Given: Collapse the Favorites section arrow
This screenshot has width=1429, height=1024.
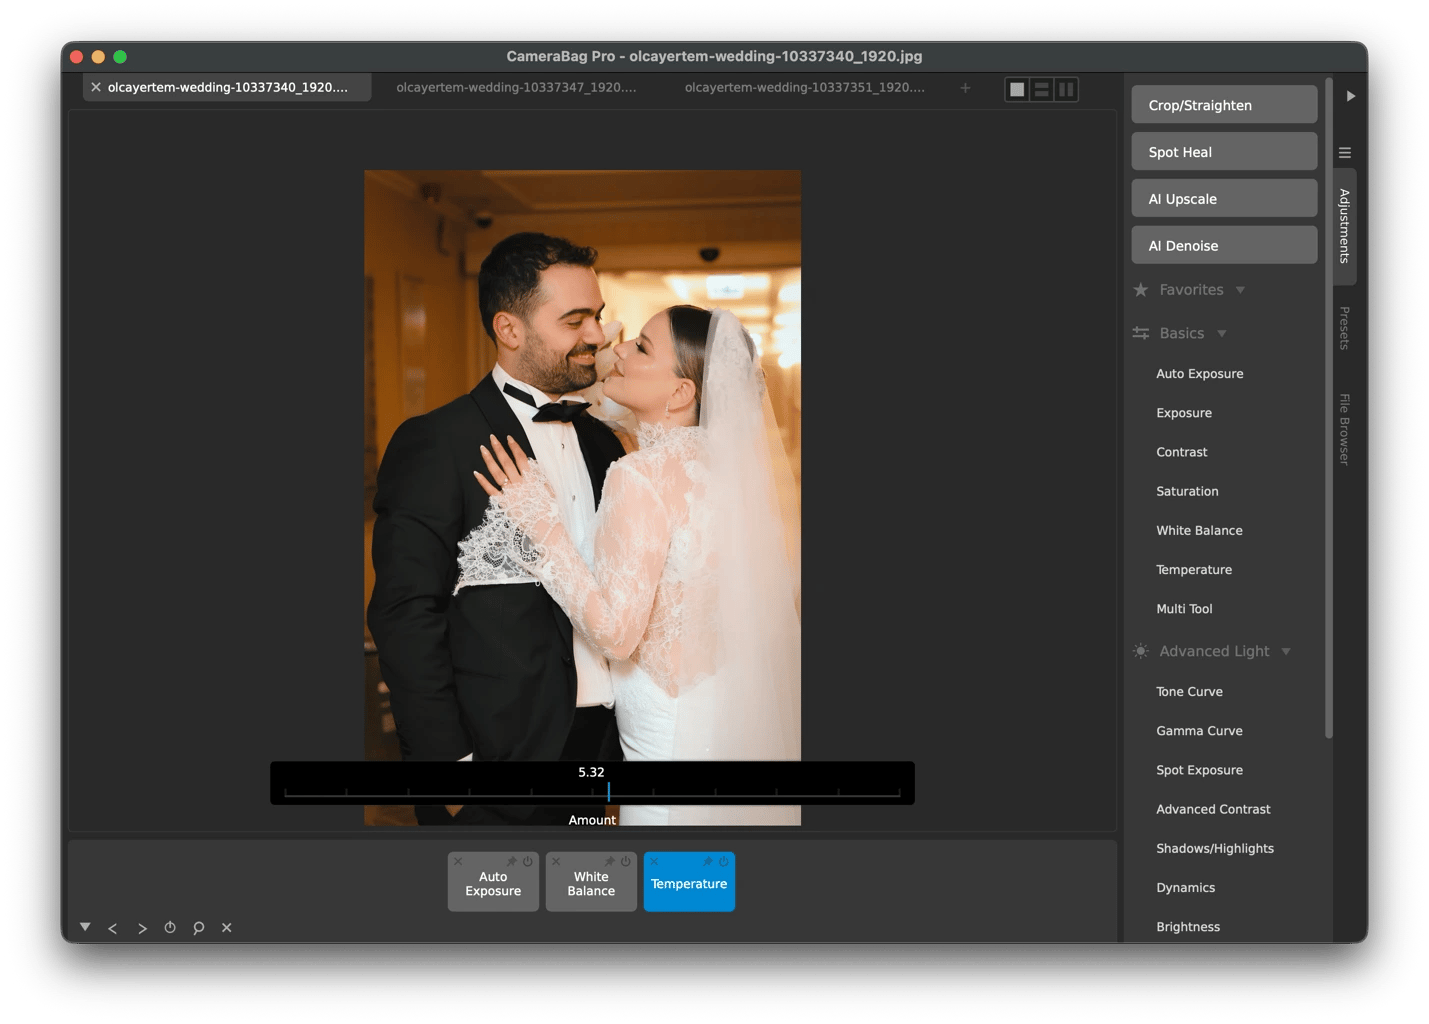Looking at the screenshot, I should pos(1240,291).
